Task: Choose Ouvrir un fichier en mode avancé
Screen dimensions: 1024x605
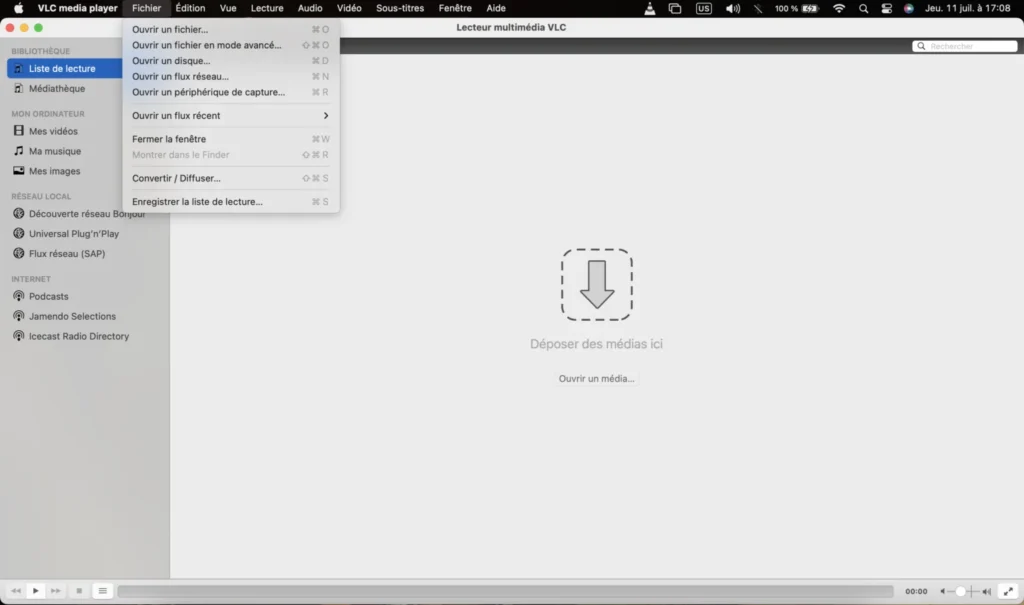Action: (x=231, y=45)
